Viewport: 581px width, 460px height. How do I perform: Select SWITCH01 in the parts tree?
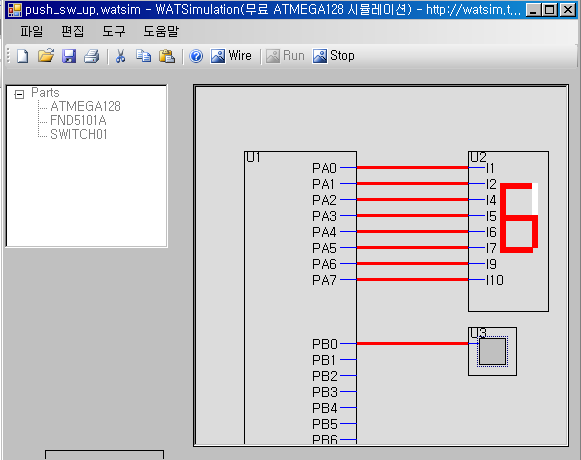pos(79,134)
